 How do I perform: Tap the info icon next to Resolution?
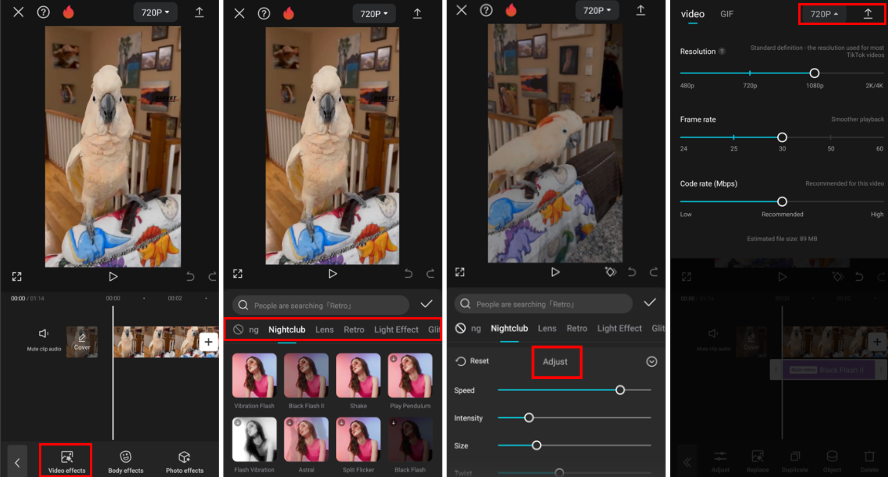[722, 52]
